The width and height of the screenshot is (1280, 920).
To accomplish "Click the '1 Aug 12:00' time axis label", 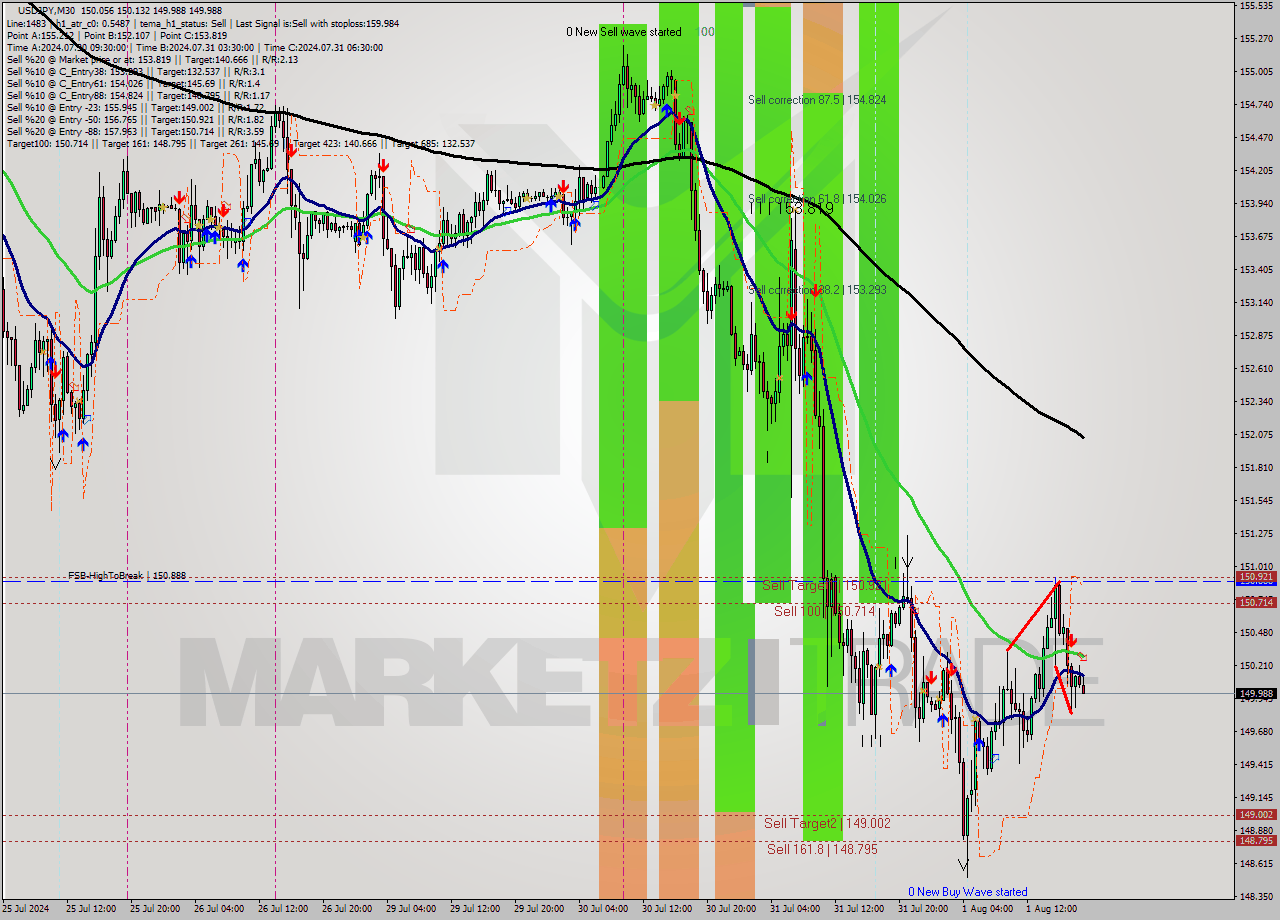I will [x=1050, y=909].
